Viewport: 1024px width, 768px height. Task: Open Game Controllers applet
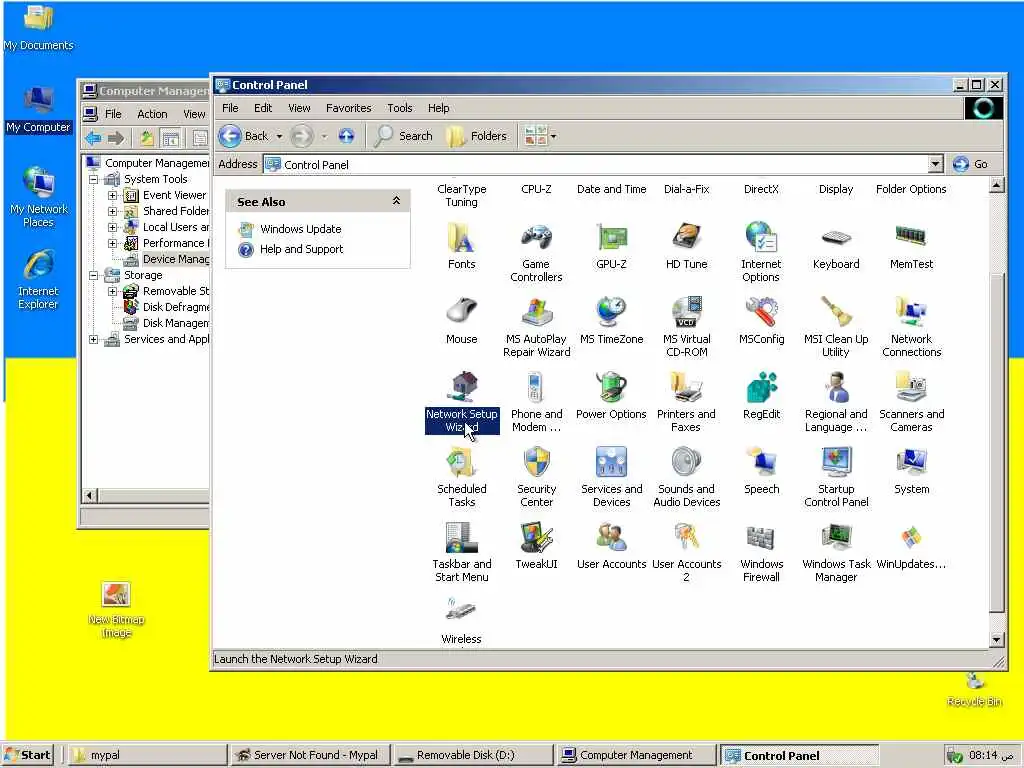(536, 238)
